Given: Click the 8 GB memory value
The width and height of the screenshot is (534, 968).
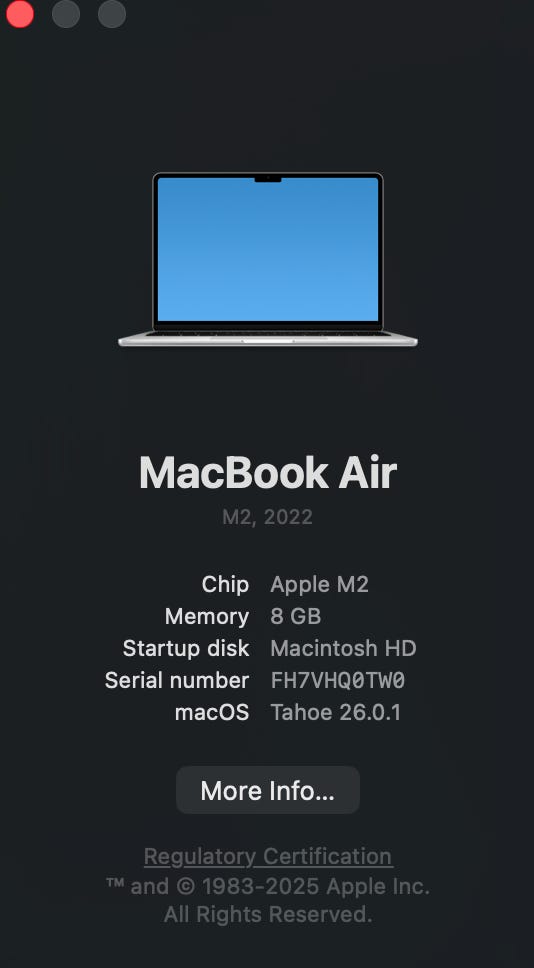Looking at the screenshot, I should 296,616.
